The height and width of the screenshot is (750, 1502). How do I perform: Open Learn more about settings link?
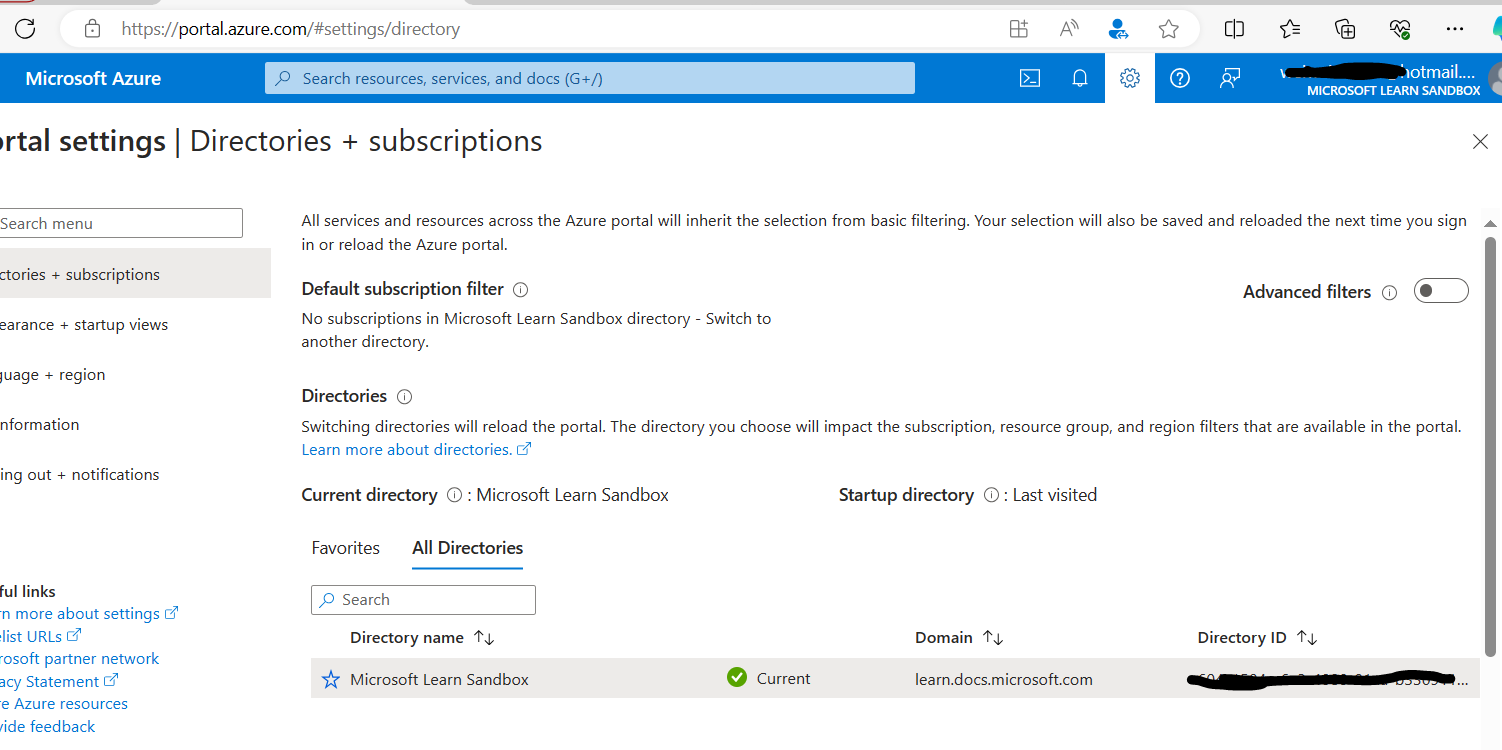[x=89, y=614]
